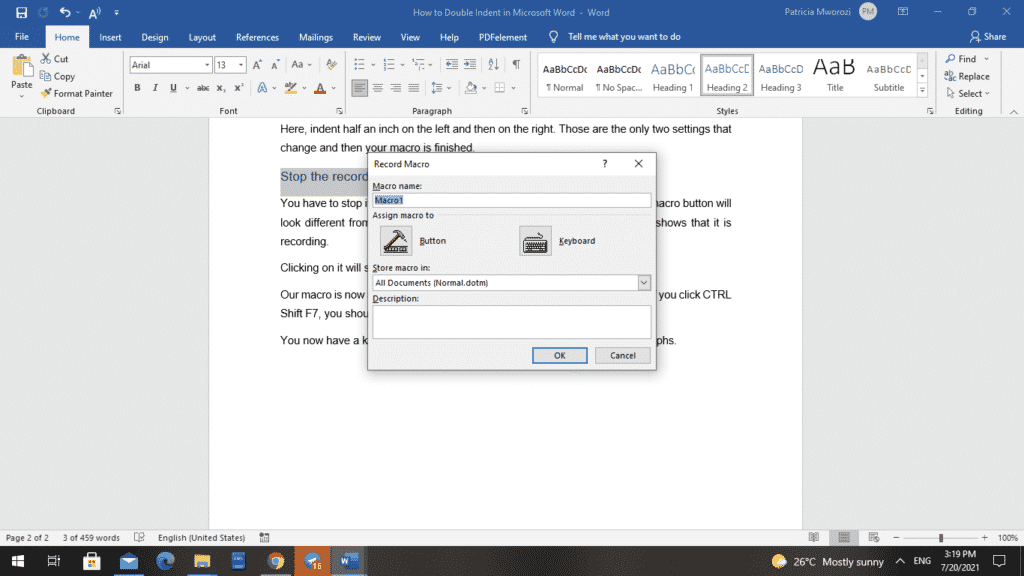Switch to Print Layout view
Screen dimensions: 1024x576
[844, 537]
